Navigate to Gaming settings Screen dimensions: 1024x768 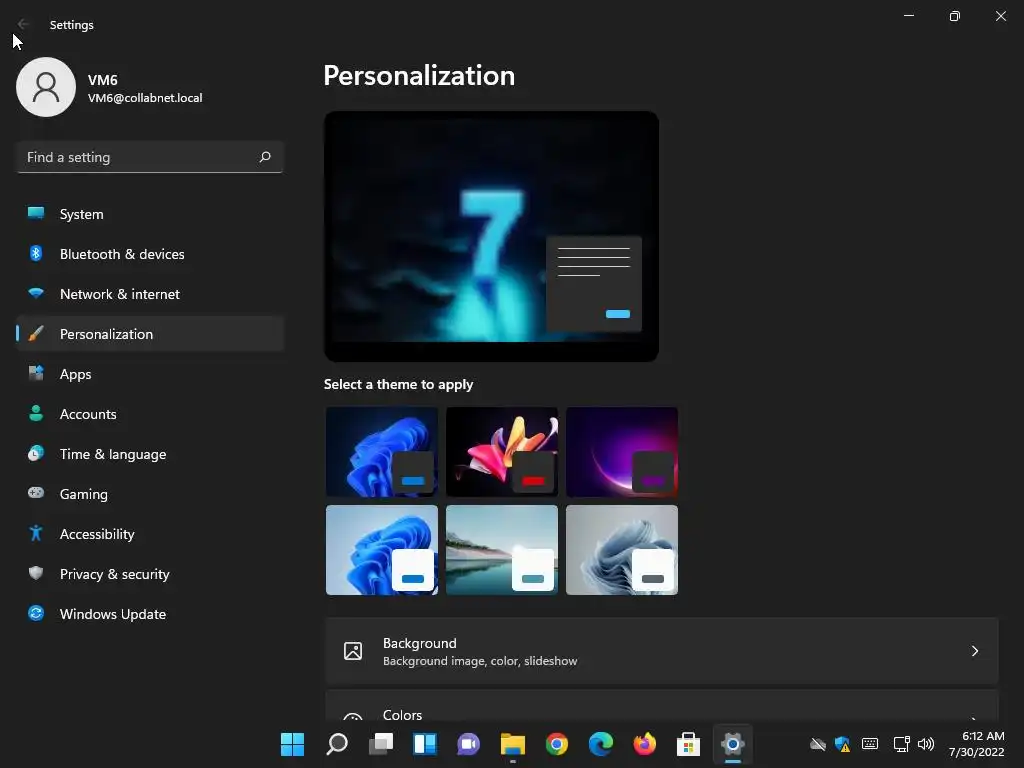pos(150,494)
